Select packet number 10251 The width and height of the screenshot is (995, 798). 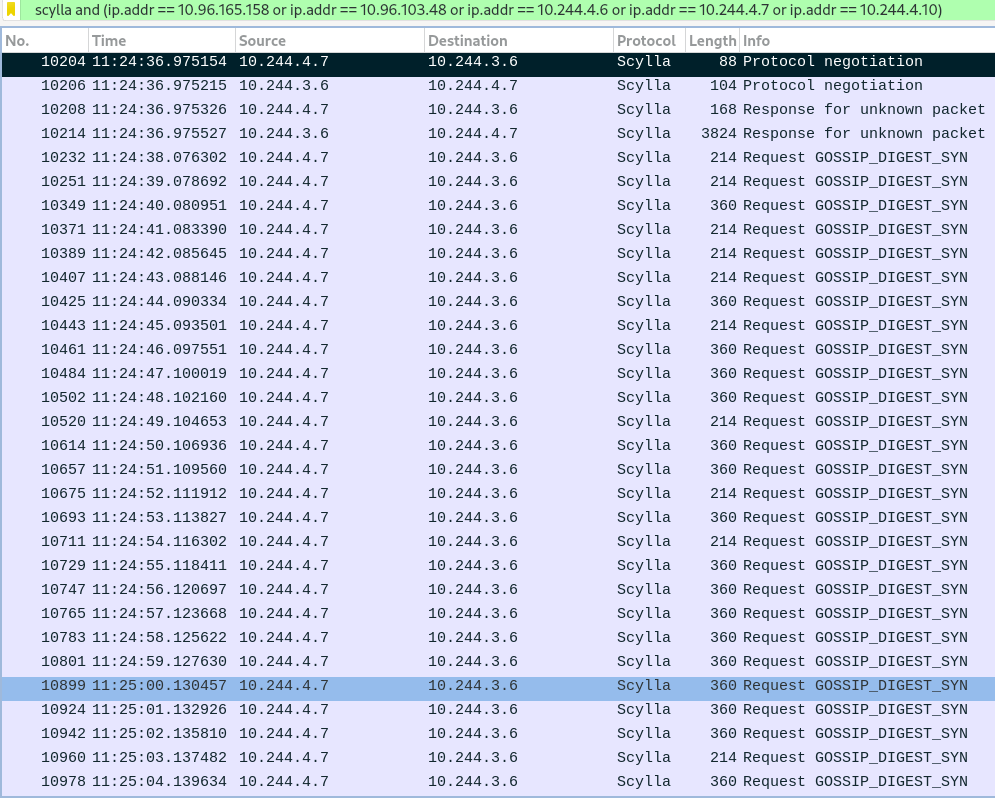[498, 182]
